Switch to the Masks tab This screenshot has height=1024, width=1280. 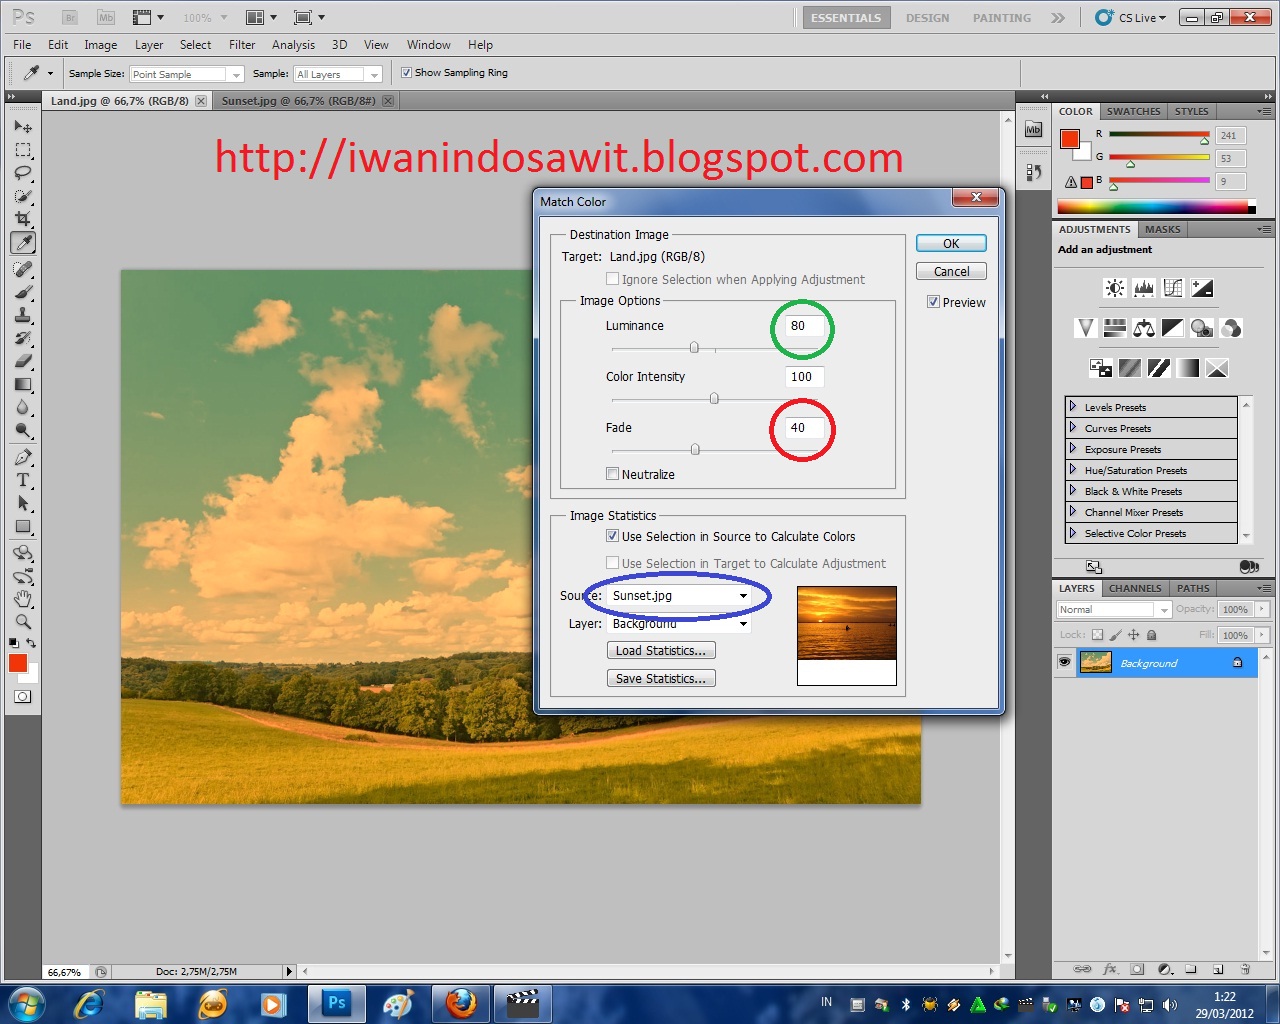1162,229
